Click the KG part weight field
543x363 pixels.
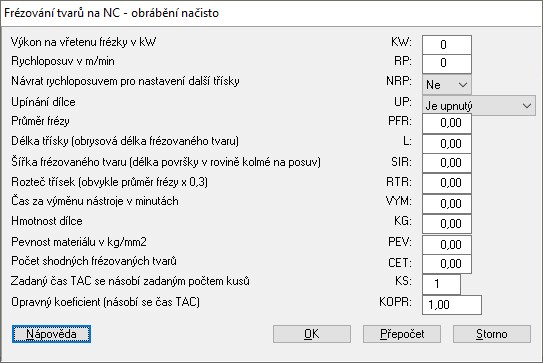(x=447, y=224)
